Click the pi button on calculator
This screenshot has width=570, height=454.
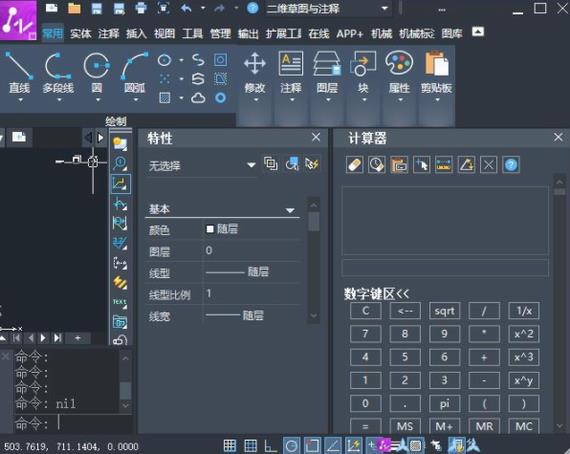444,403
